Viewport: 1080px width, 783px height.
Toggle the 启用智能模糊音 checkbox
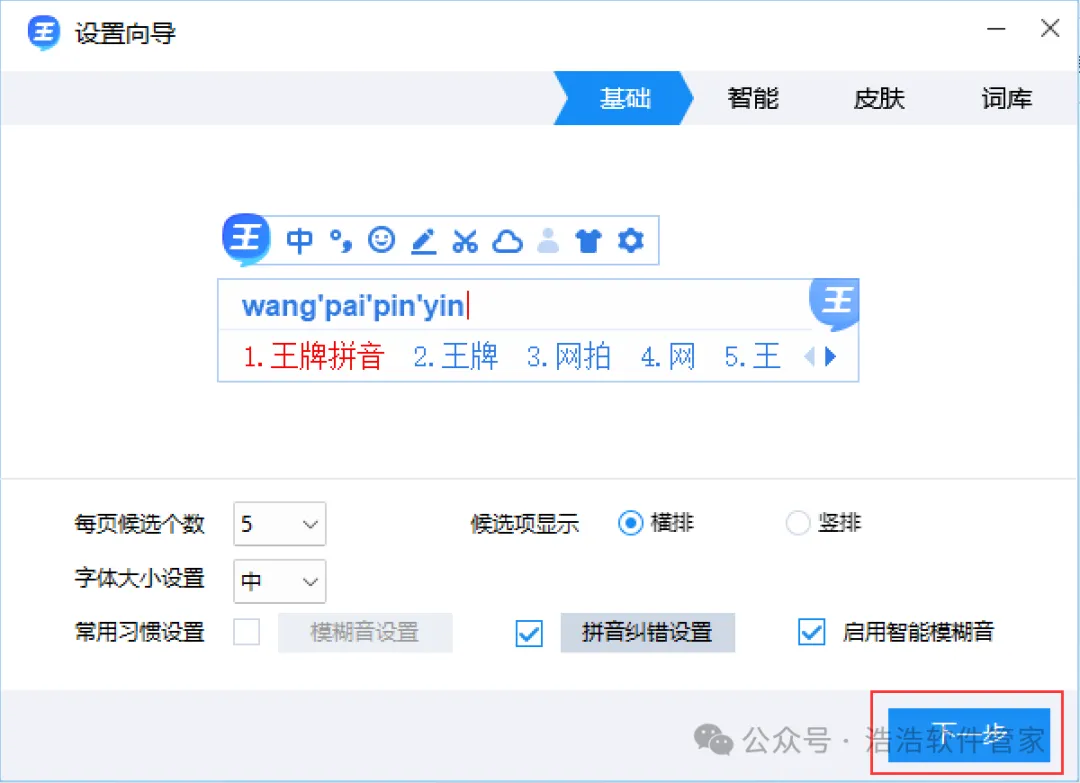pos(811,631)
